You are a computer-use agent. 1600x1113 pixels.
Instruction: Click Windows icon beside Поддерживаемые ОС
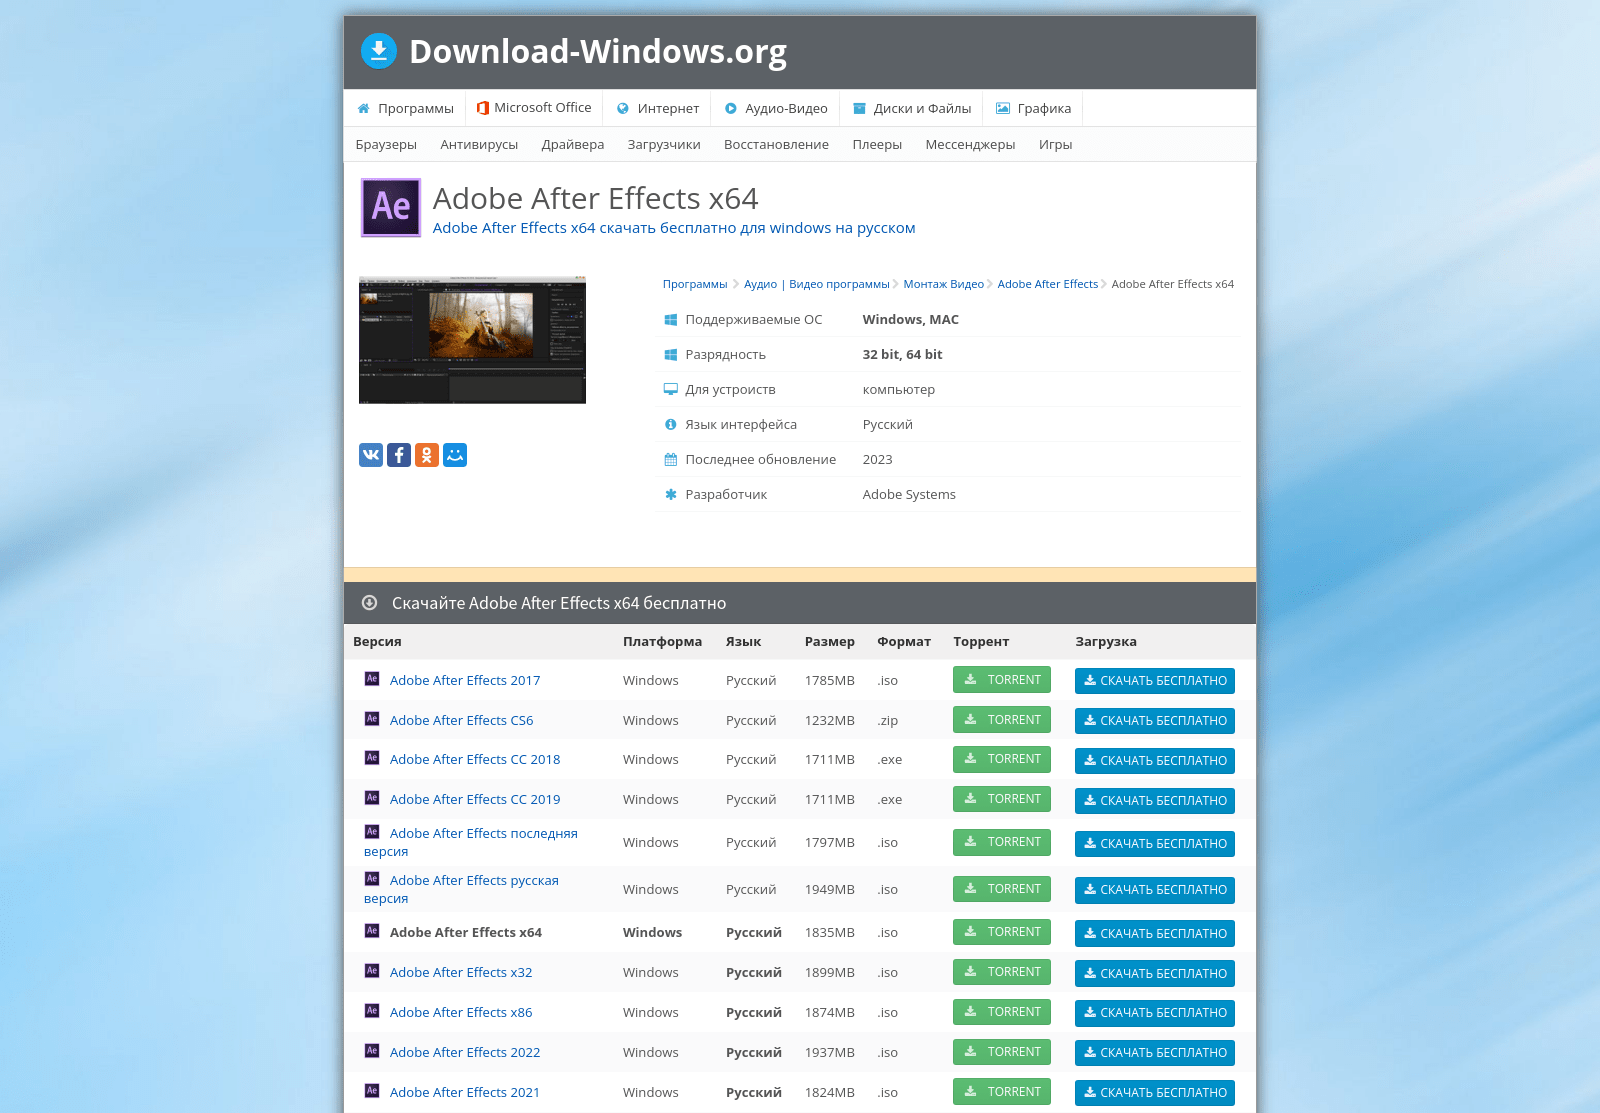coord(671,320)
